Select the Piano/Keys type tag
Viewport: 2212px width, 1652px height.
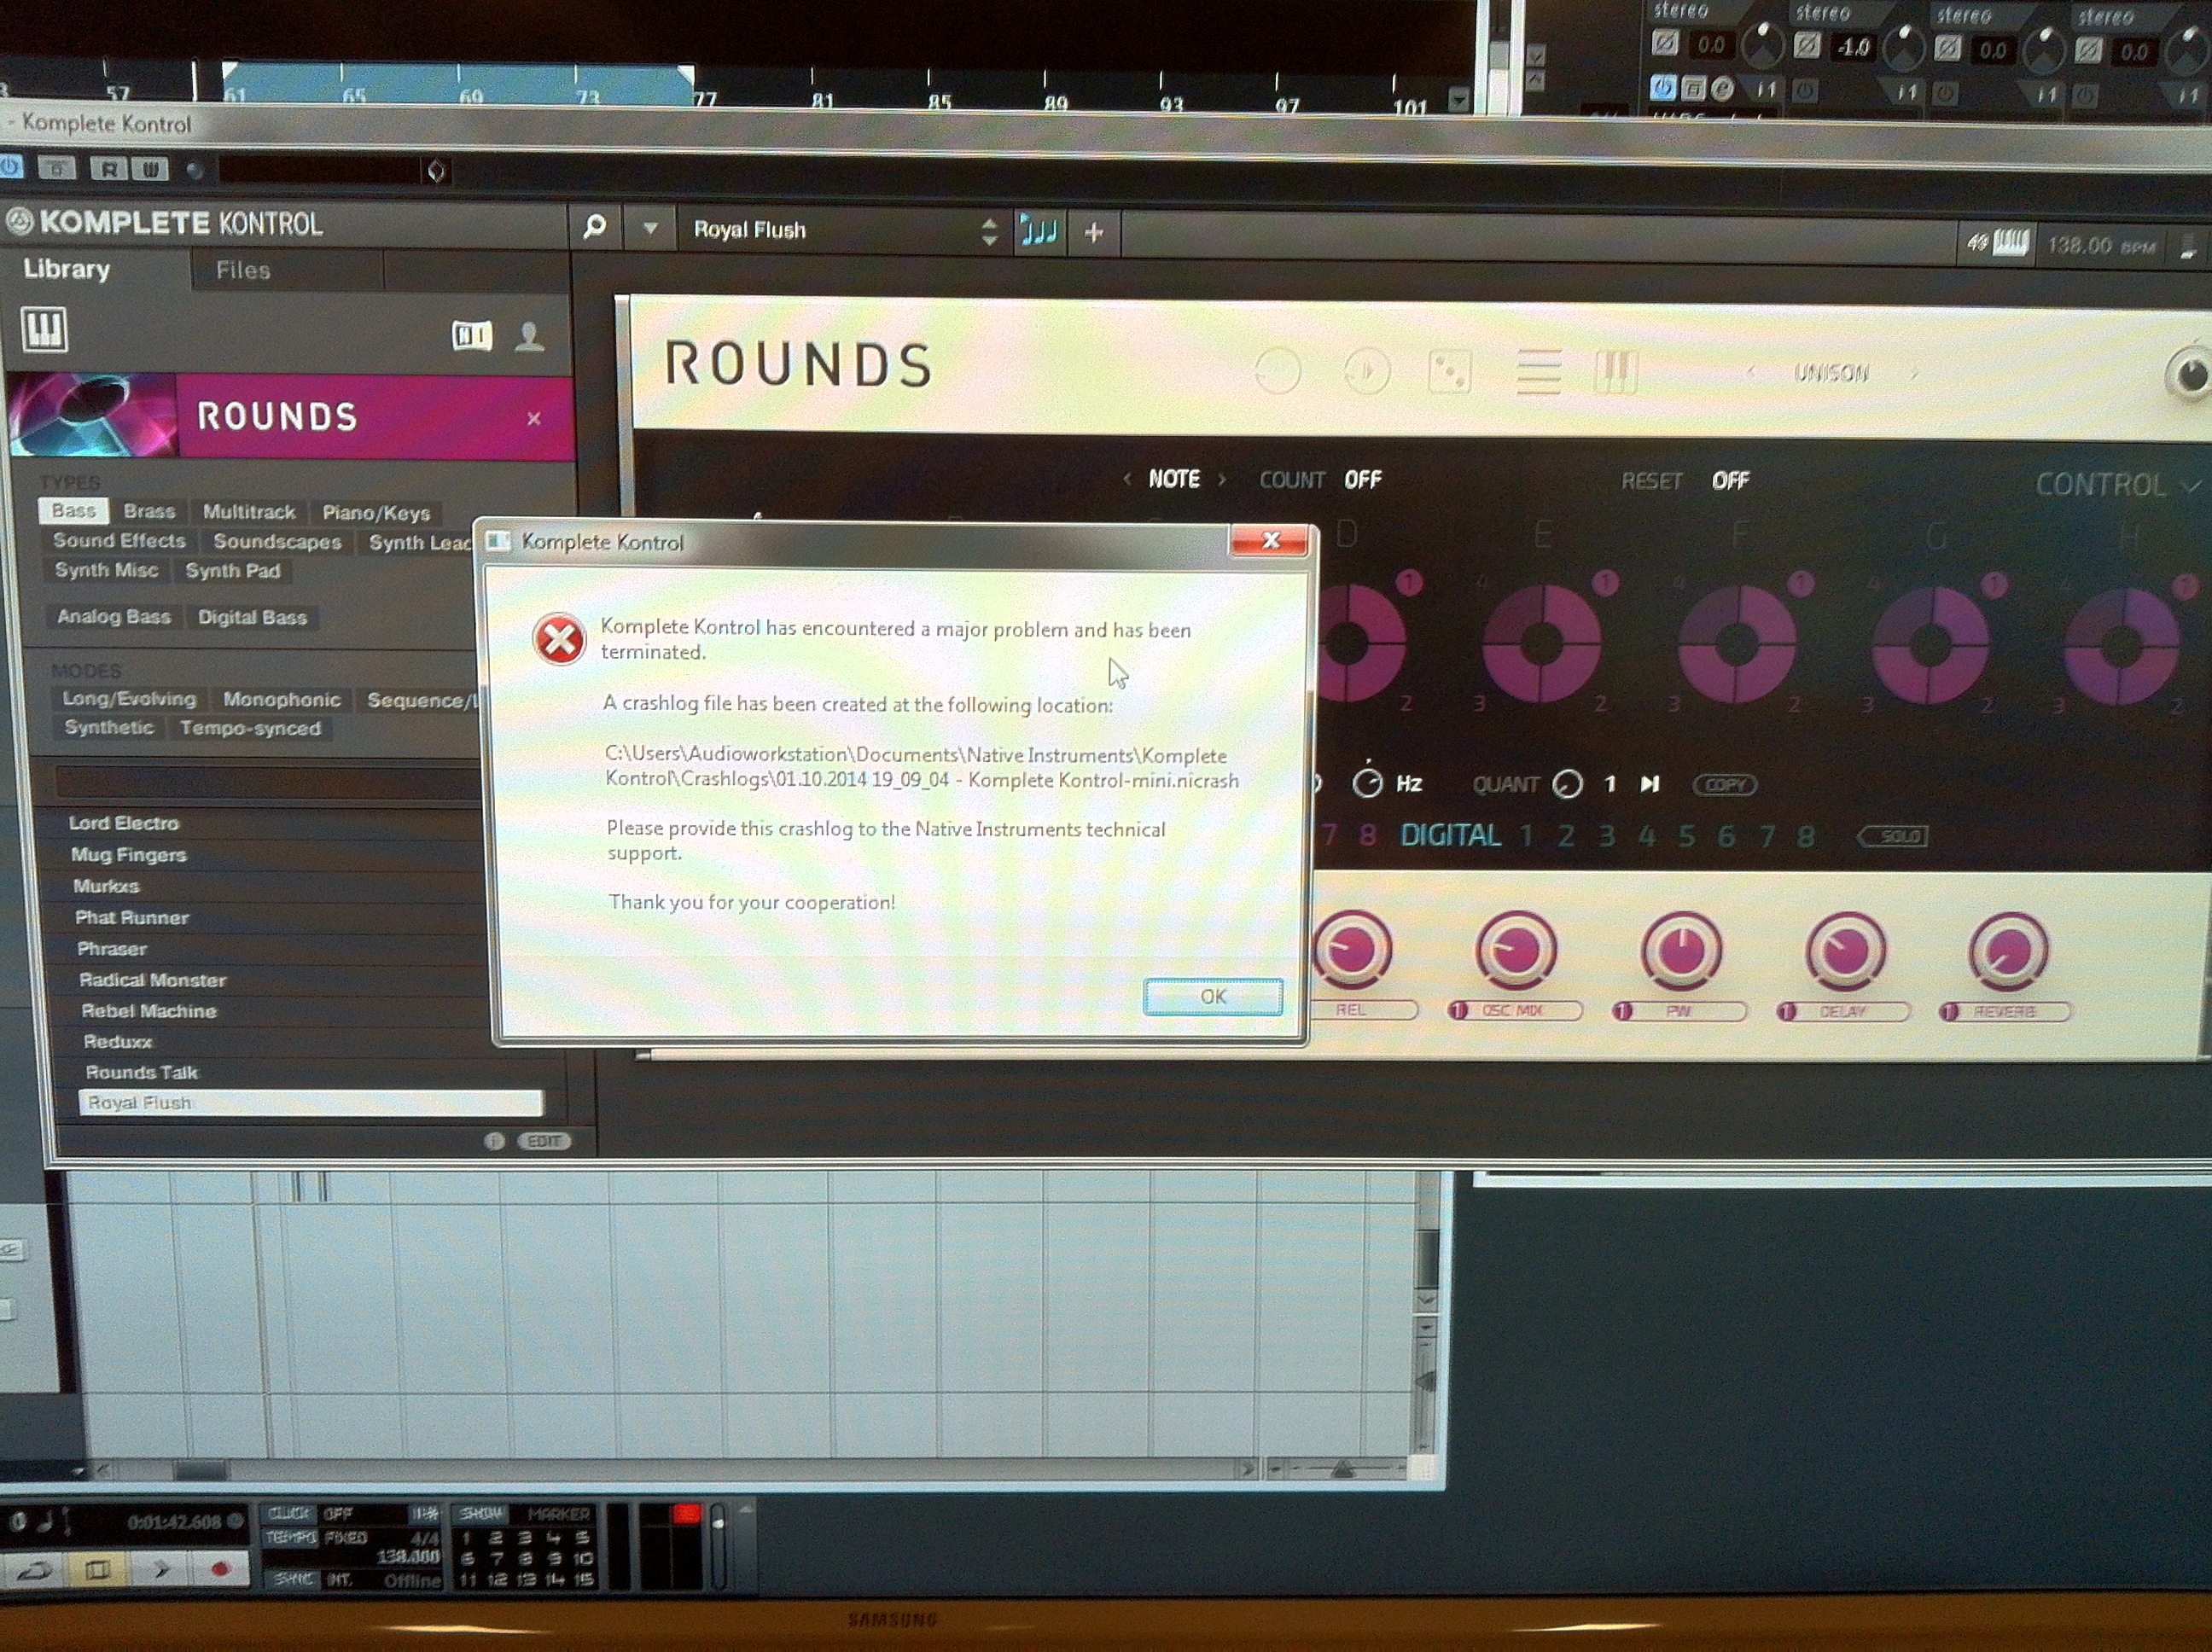[x=376, y=513]
